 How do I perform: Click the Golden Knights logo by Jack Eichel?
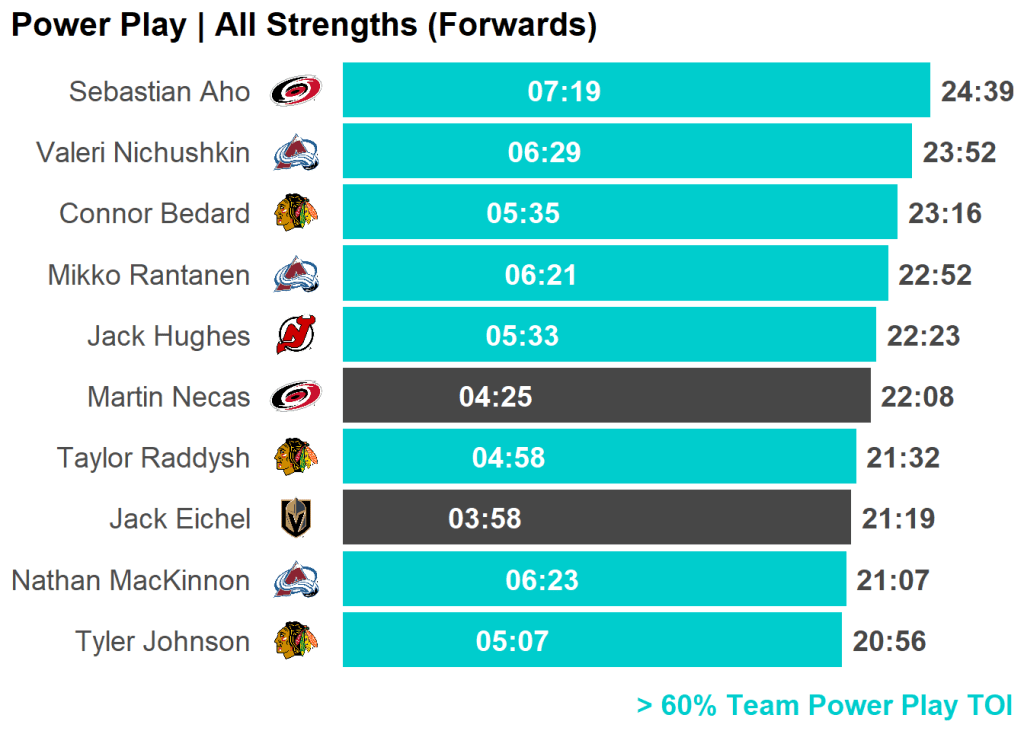click(296, 519)
